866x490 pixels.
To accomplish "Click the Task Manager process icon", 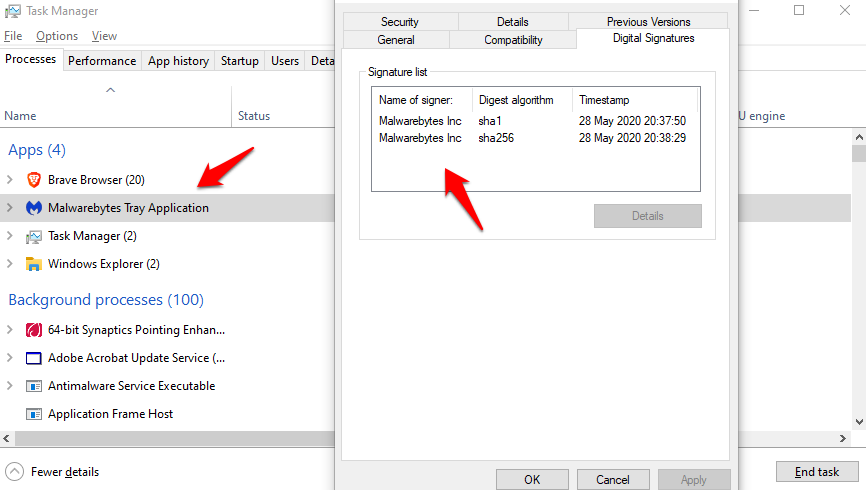I will point(34,236).
